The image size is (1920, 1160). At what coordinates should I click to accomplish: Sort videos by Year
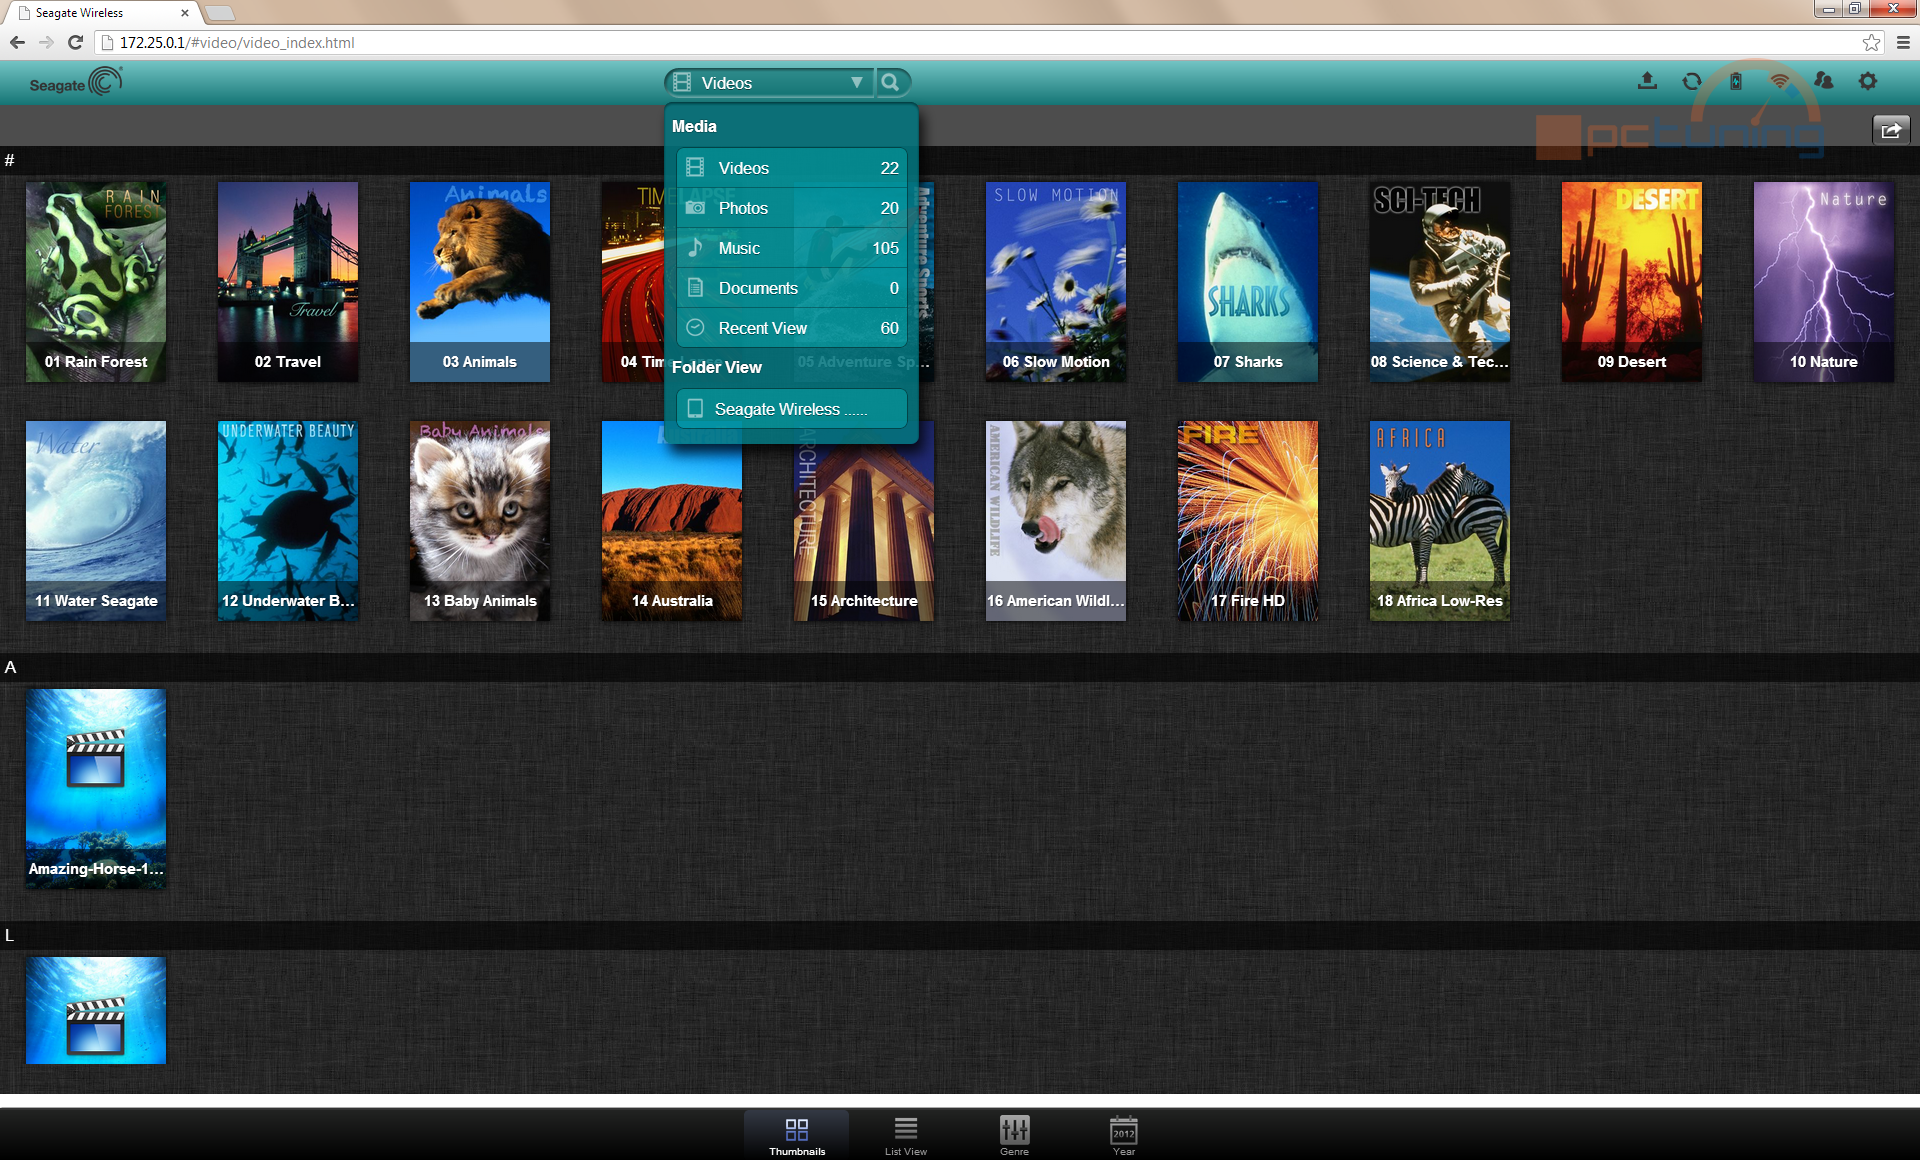point(1124,1135)
